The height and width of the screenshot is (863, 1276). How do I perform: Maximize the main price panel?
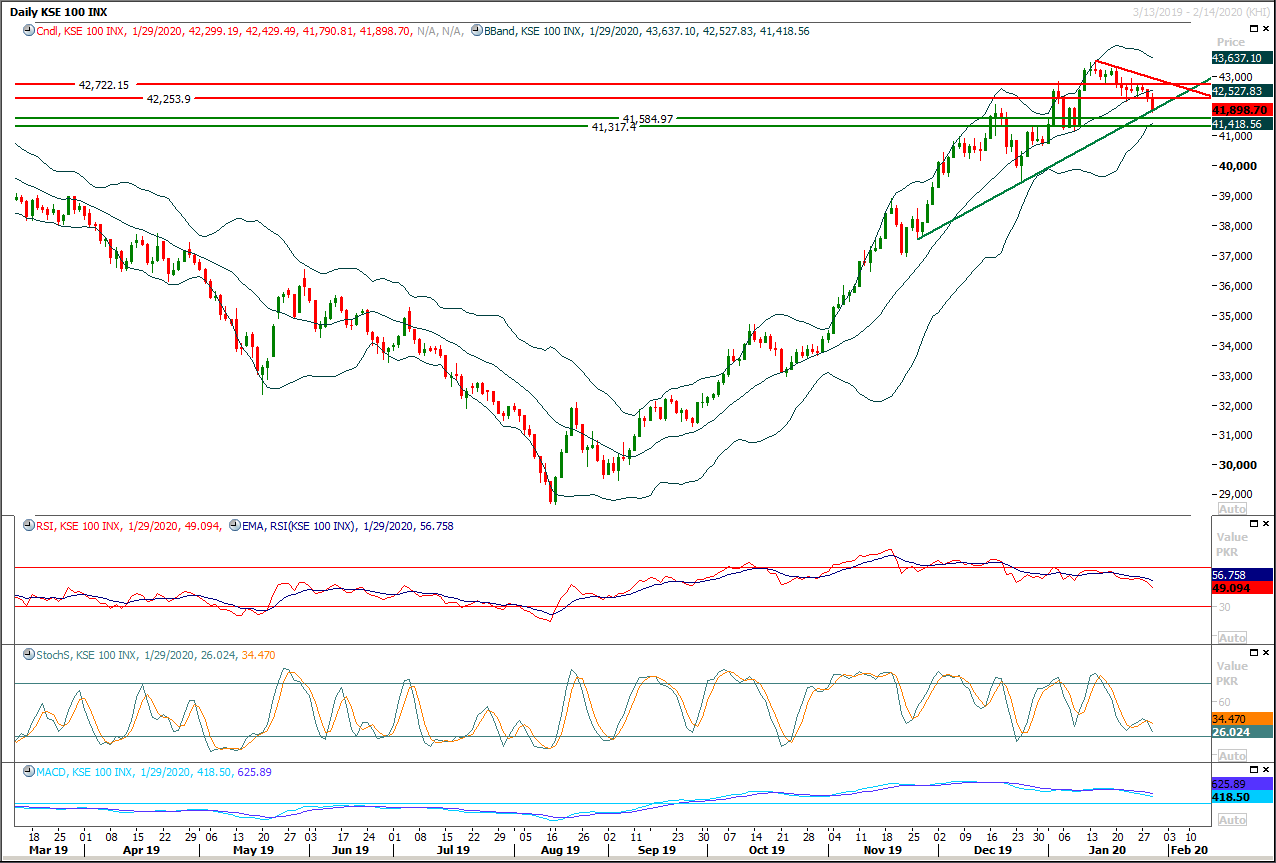1254,28
